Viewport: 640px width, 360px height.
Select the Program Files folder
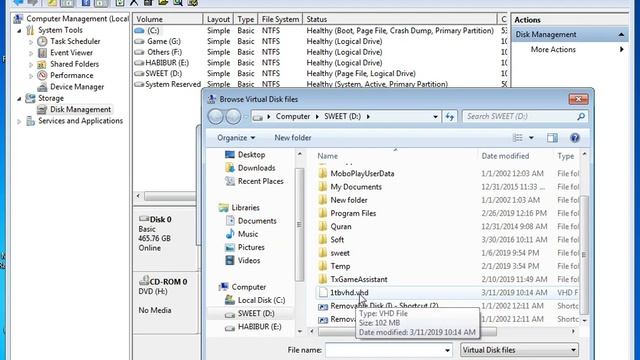[x=353, y=213]
